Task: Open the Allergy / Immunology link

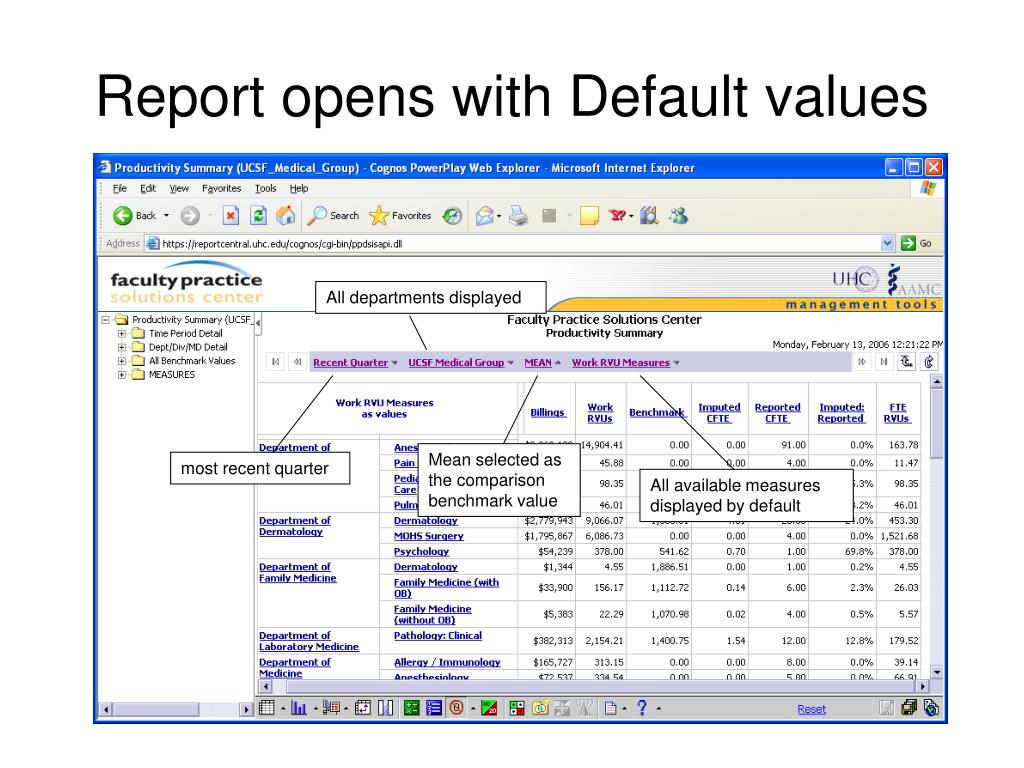Action: (x=447, y=662)
